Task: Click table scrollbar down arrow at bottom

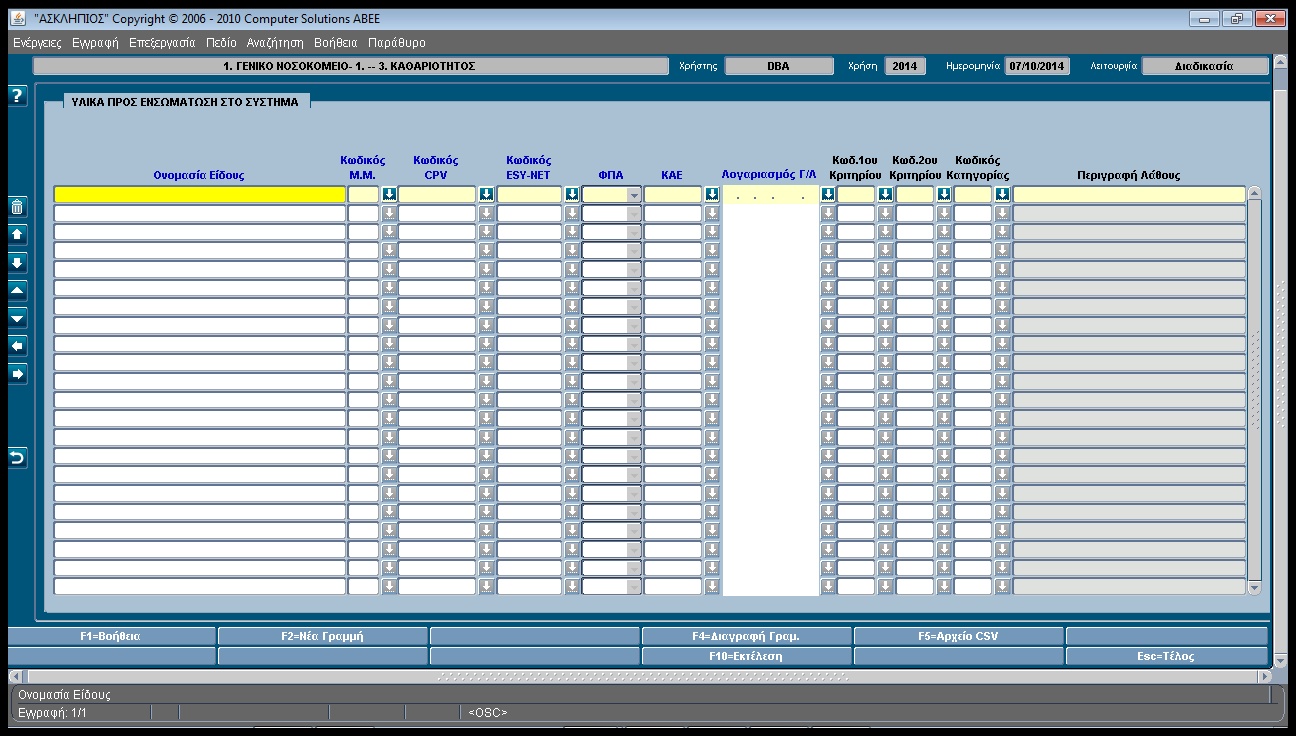Action: click(1255, 589)
